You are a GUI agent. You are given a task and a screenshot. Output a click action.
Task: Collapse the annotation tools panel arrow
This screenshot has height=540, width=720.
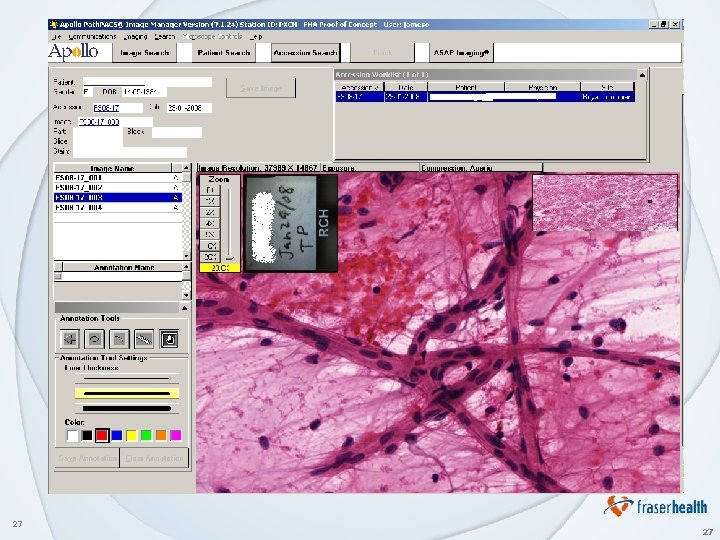coord(184,308)
